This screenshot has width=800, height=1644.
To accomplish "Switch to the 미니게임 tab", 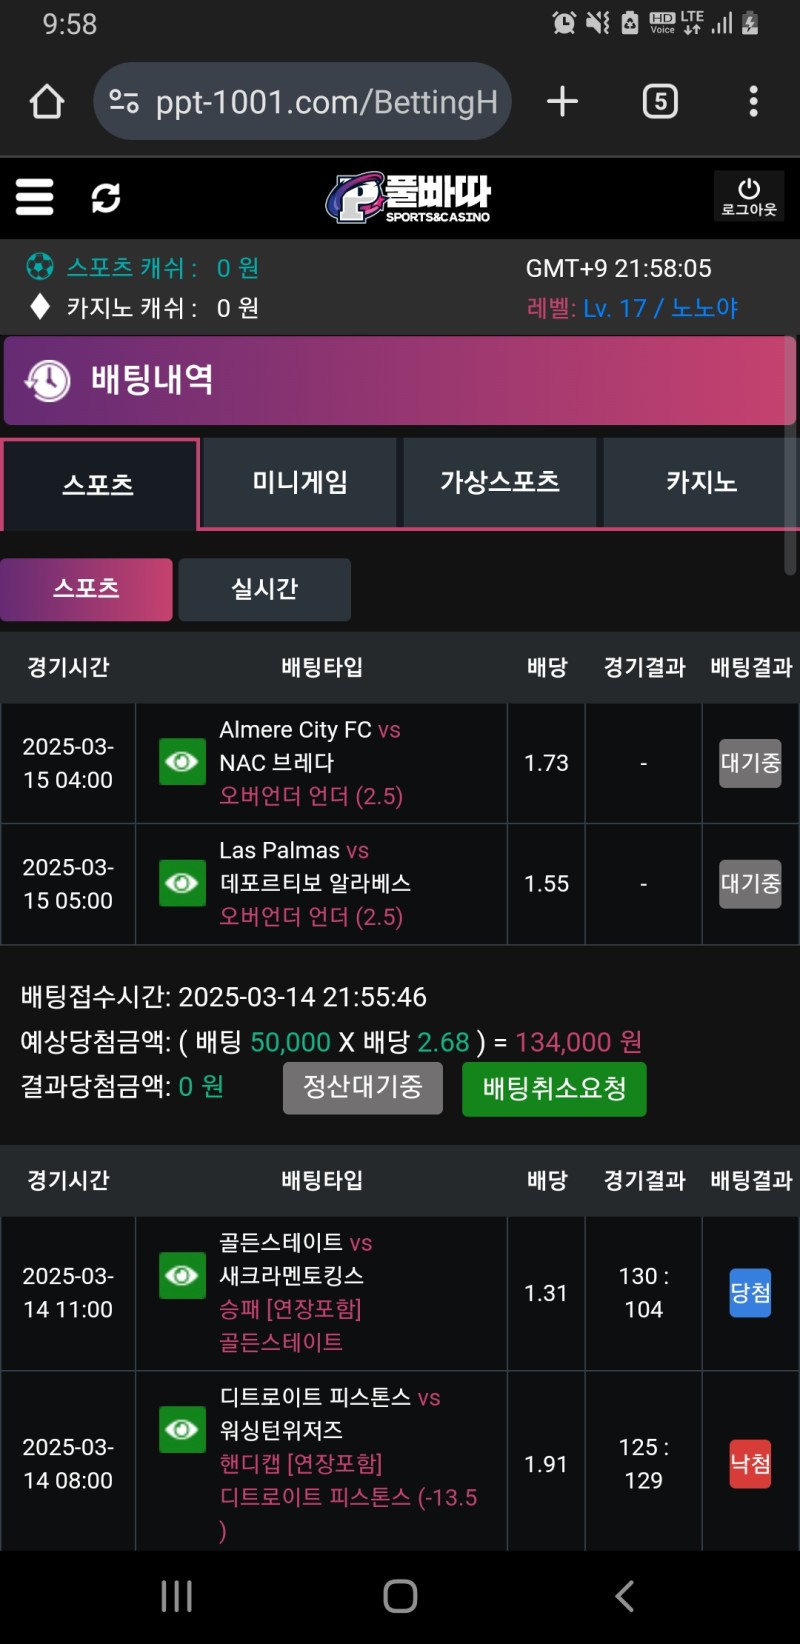I will tap(300, 483).
